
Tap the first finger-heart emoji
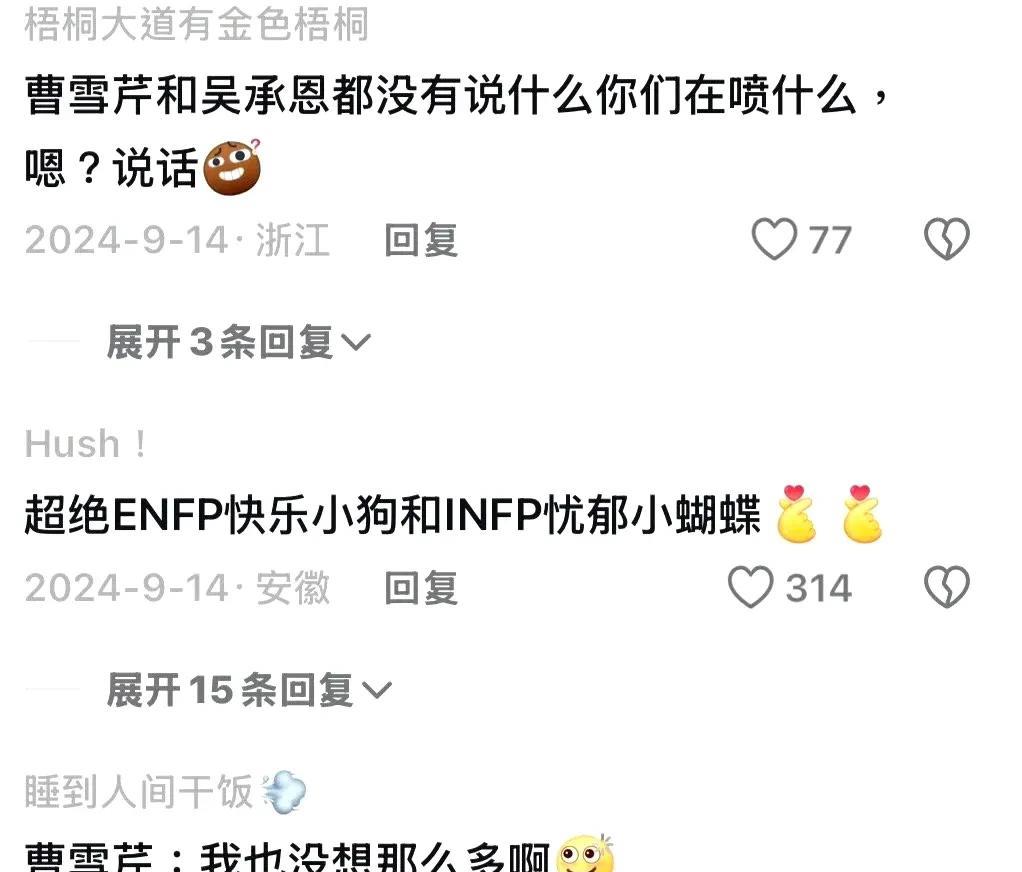click(796, 514)
